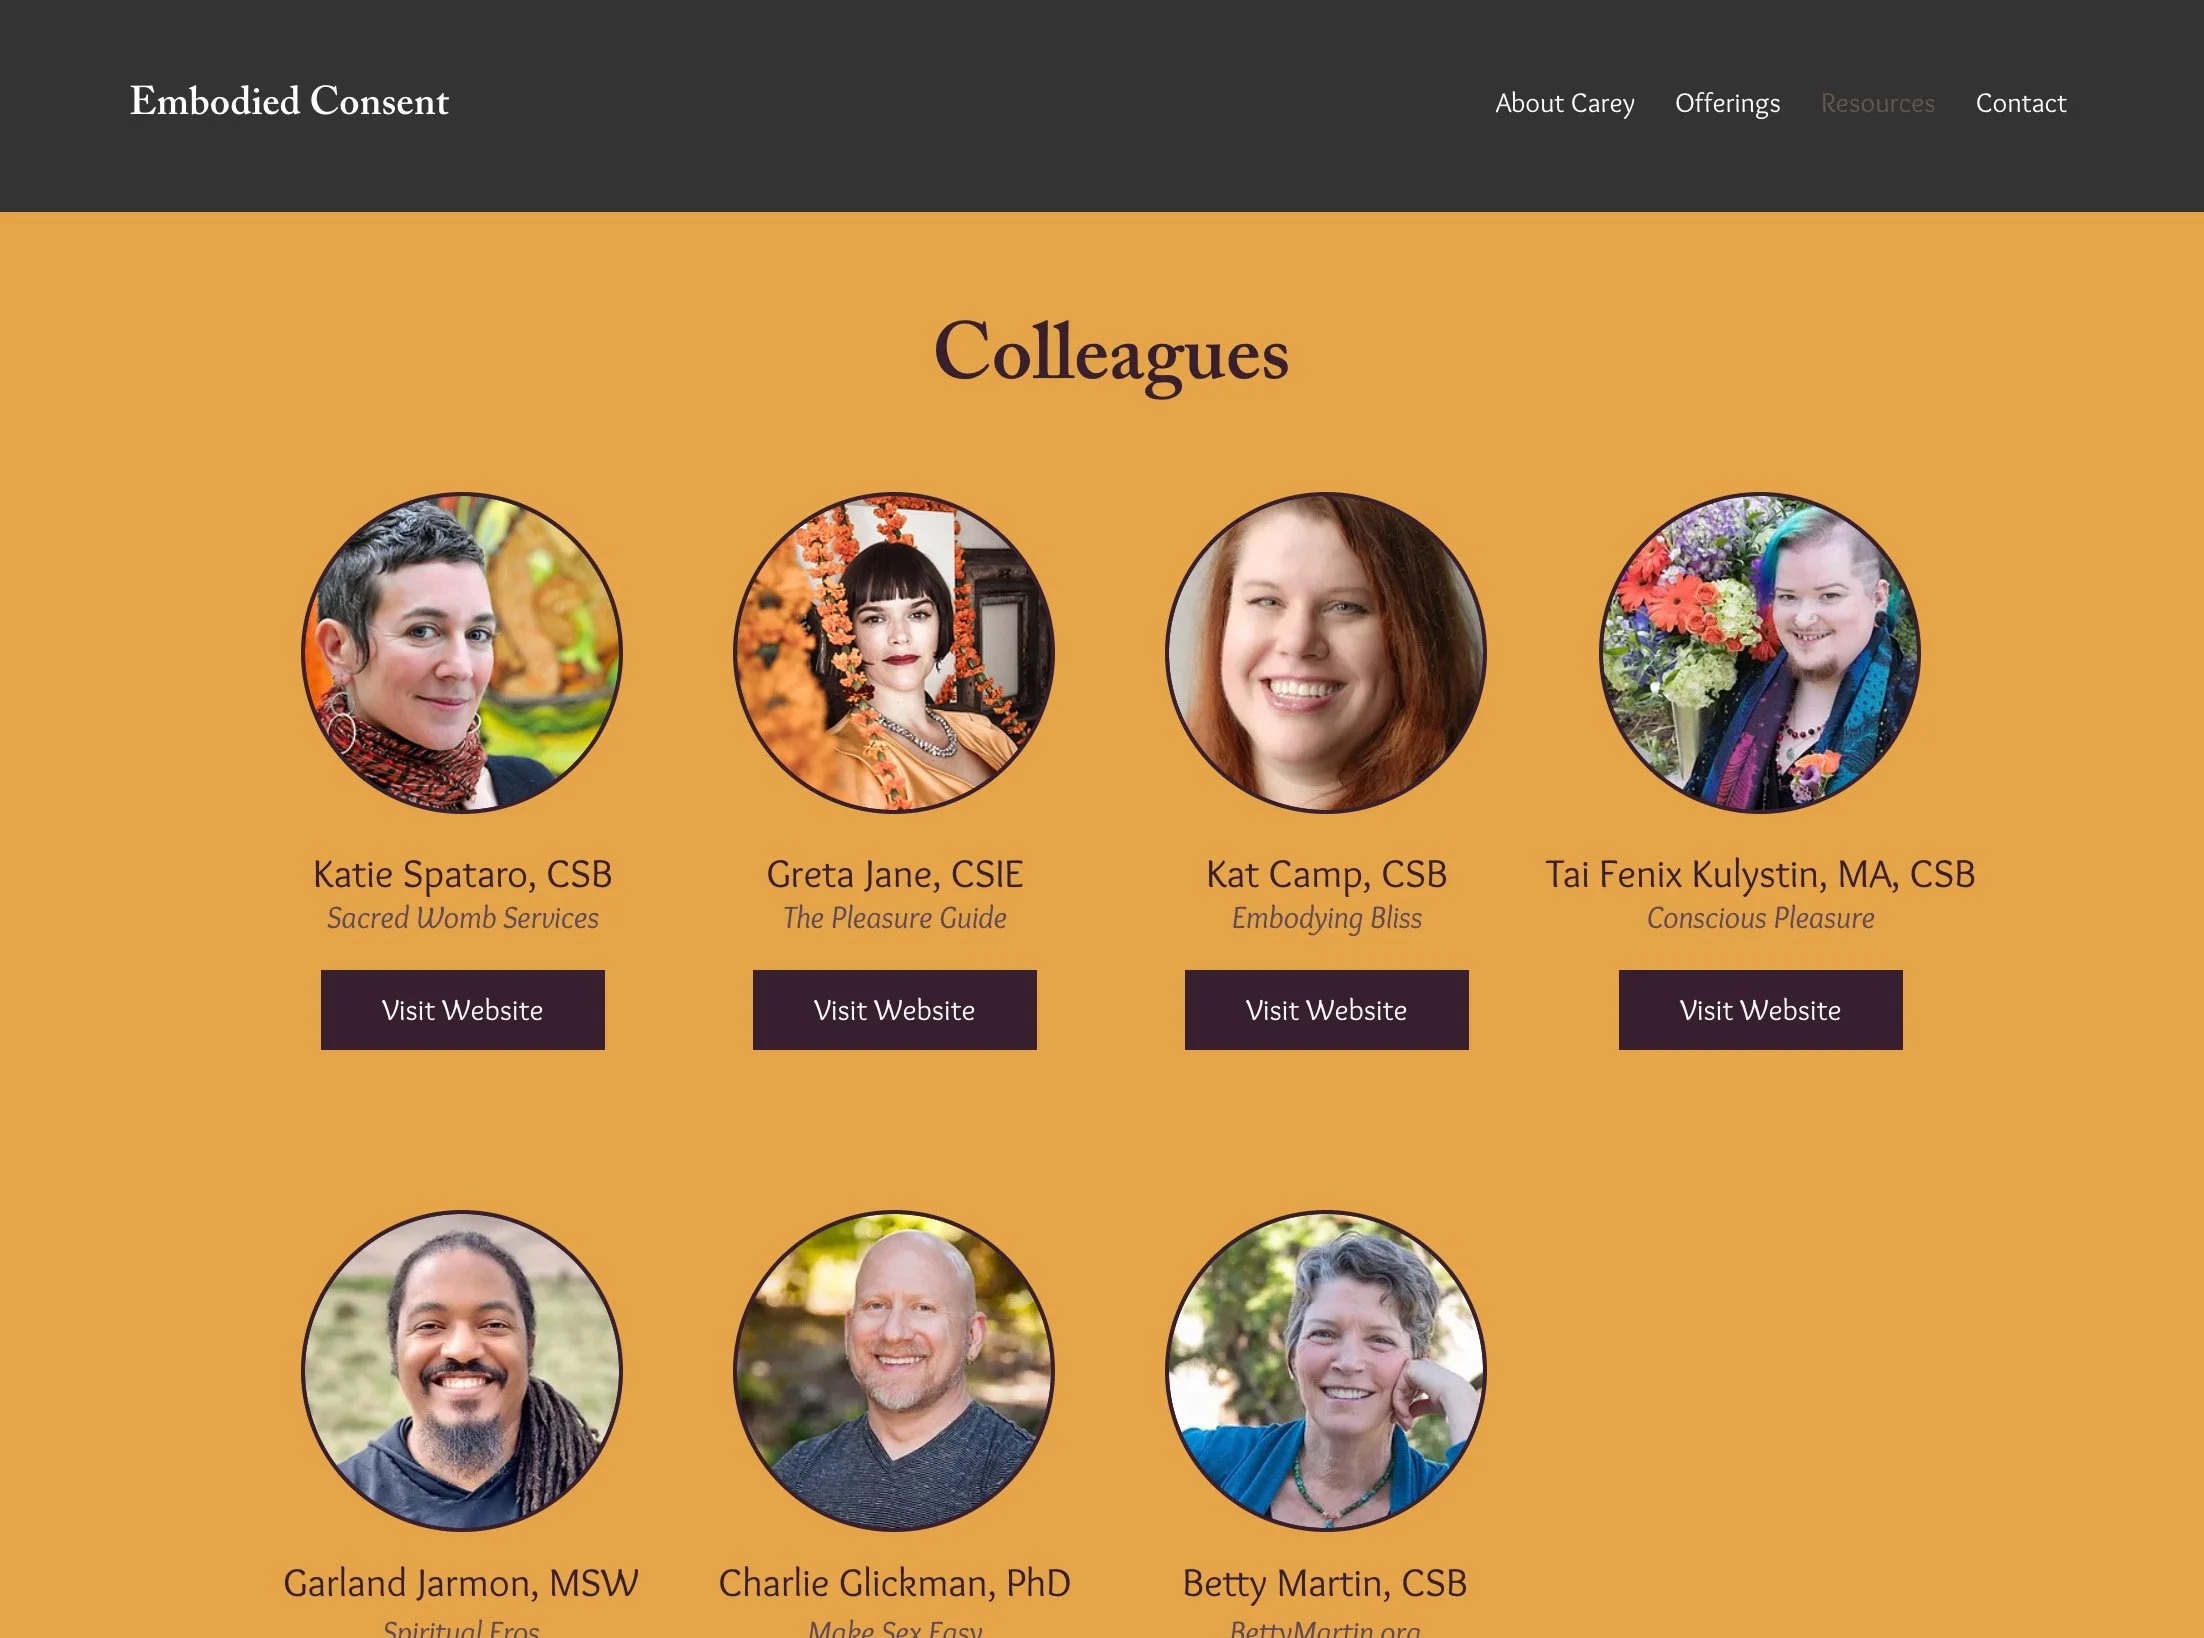
Task: Click Charlie Glickman's circular portrait
Action: click(x=894, y=1371)
